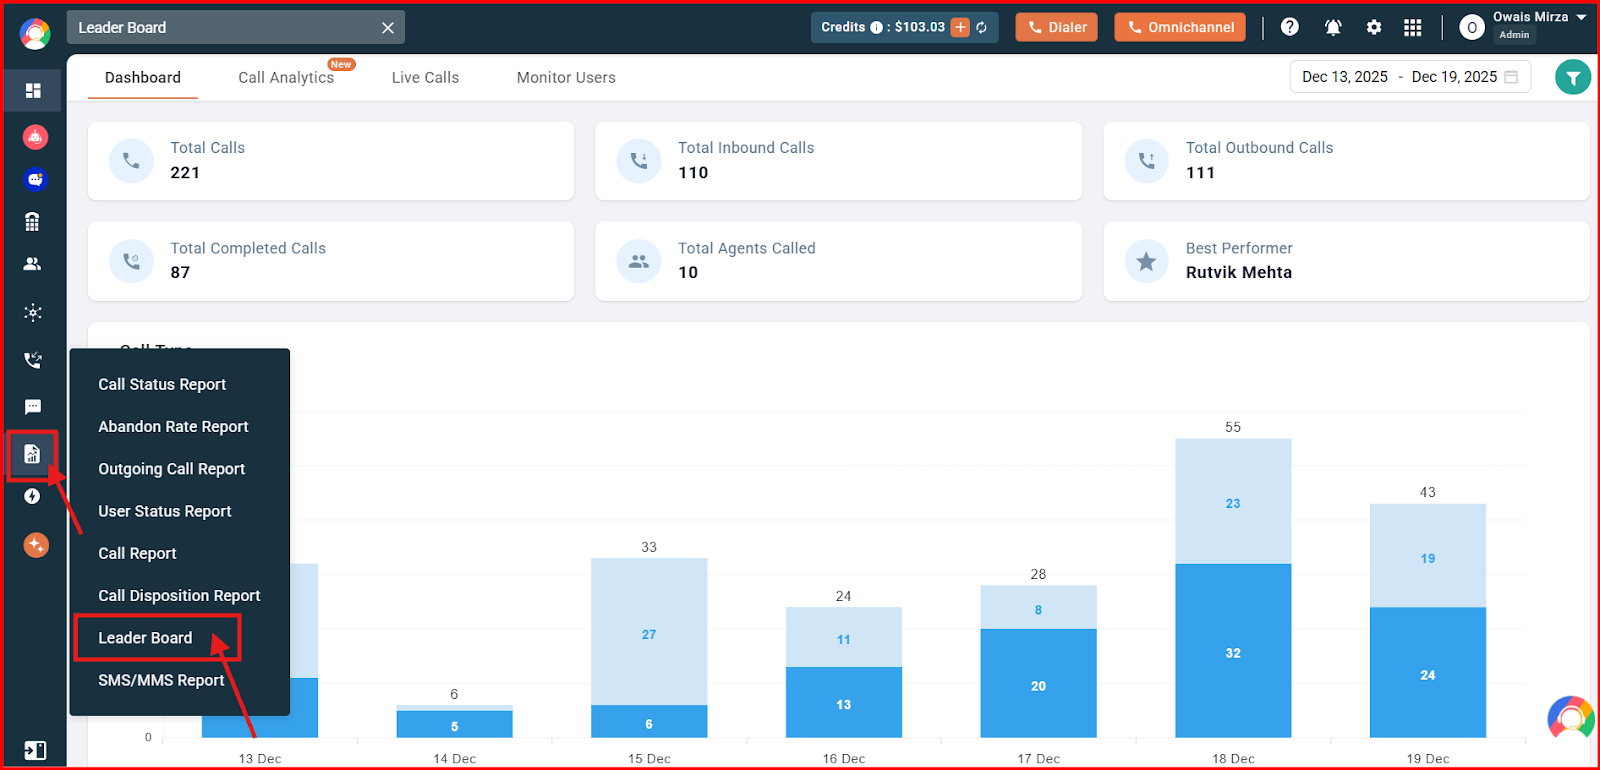This screenshot has height=770, width=1600.
Task: Click the 18 Dec light blue bar segment 23
Action: (x=1233, y=502)
